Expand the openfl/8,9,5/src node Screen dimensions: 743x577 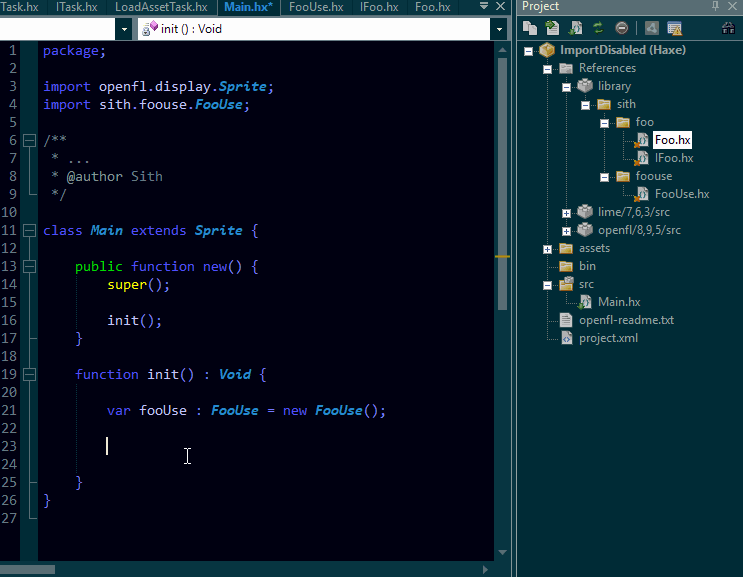[566, 231]
